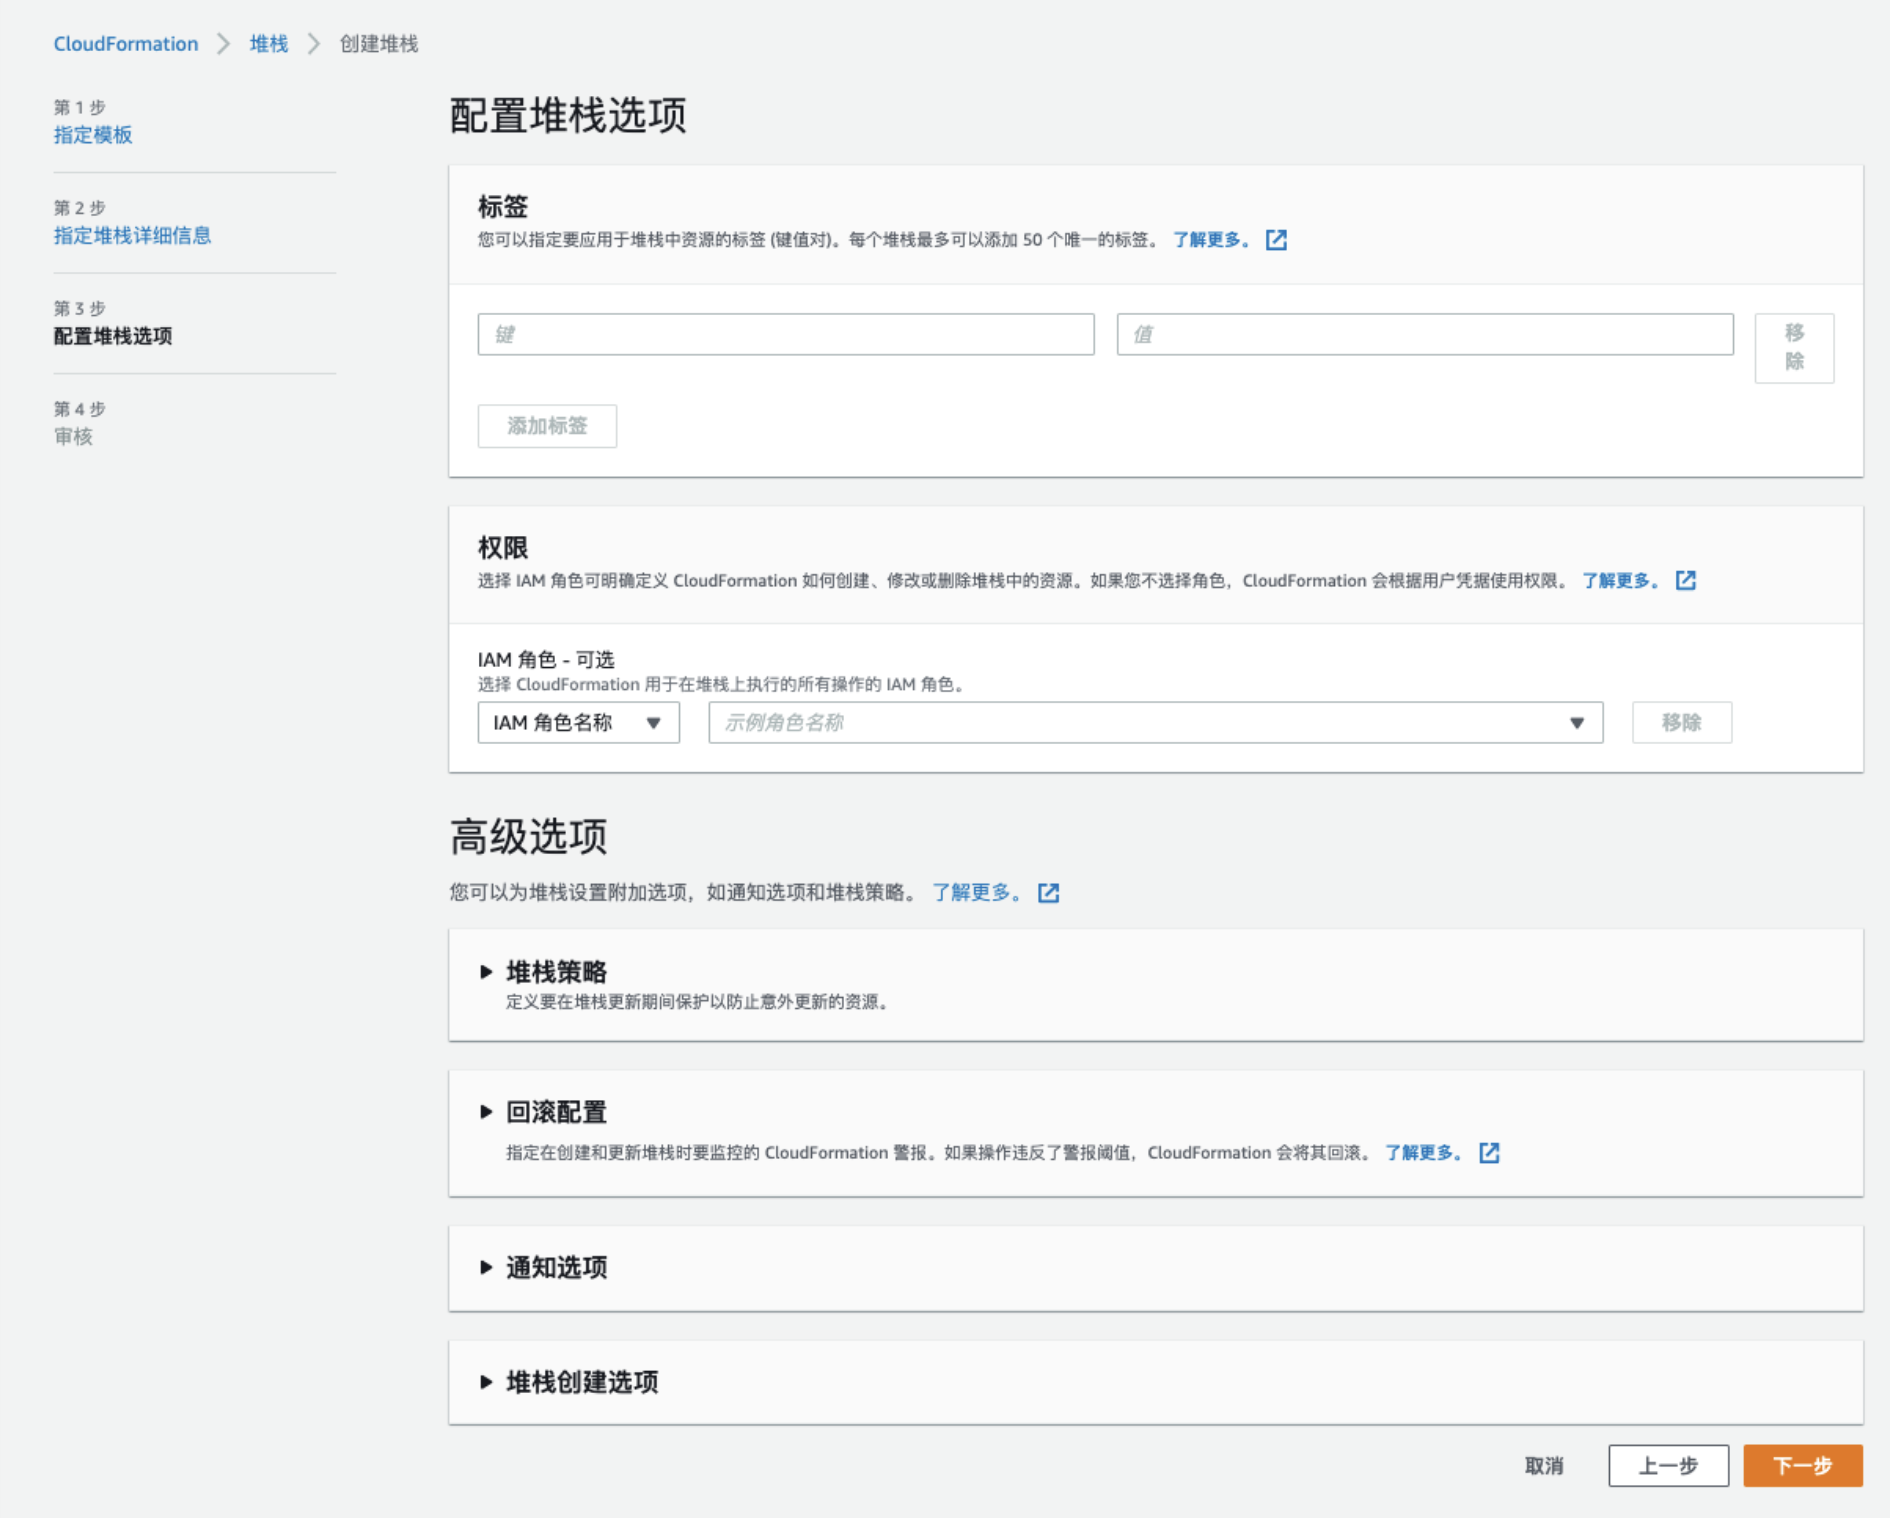Click the 高级选项 heading

pyautogui.click(x=528, y=837)
